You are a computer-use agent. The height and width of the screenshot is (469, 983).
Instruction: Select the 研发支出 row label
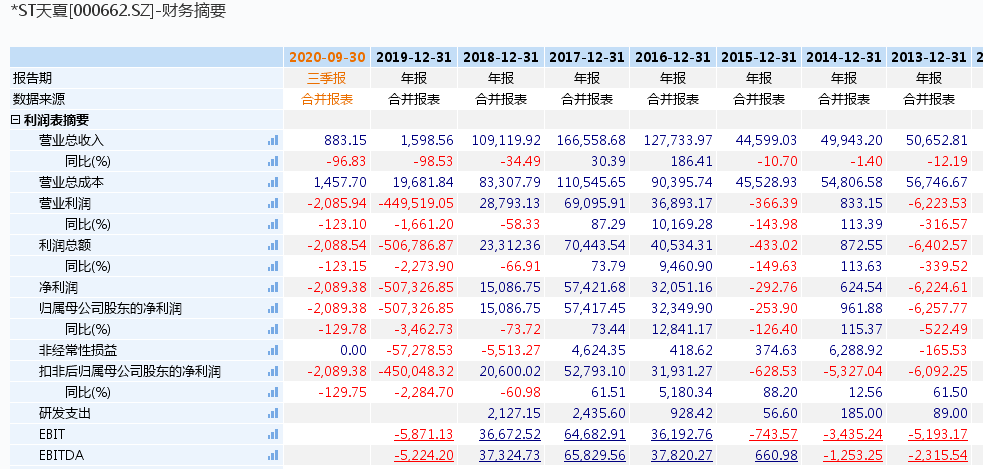click(65, 413)
